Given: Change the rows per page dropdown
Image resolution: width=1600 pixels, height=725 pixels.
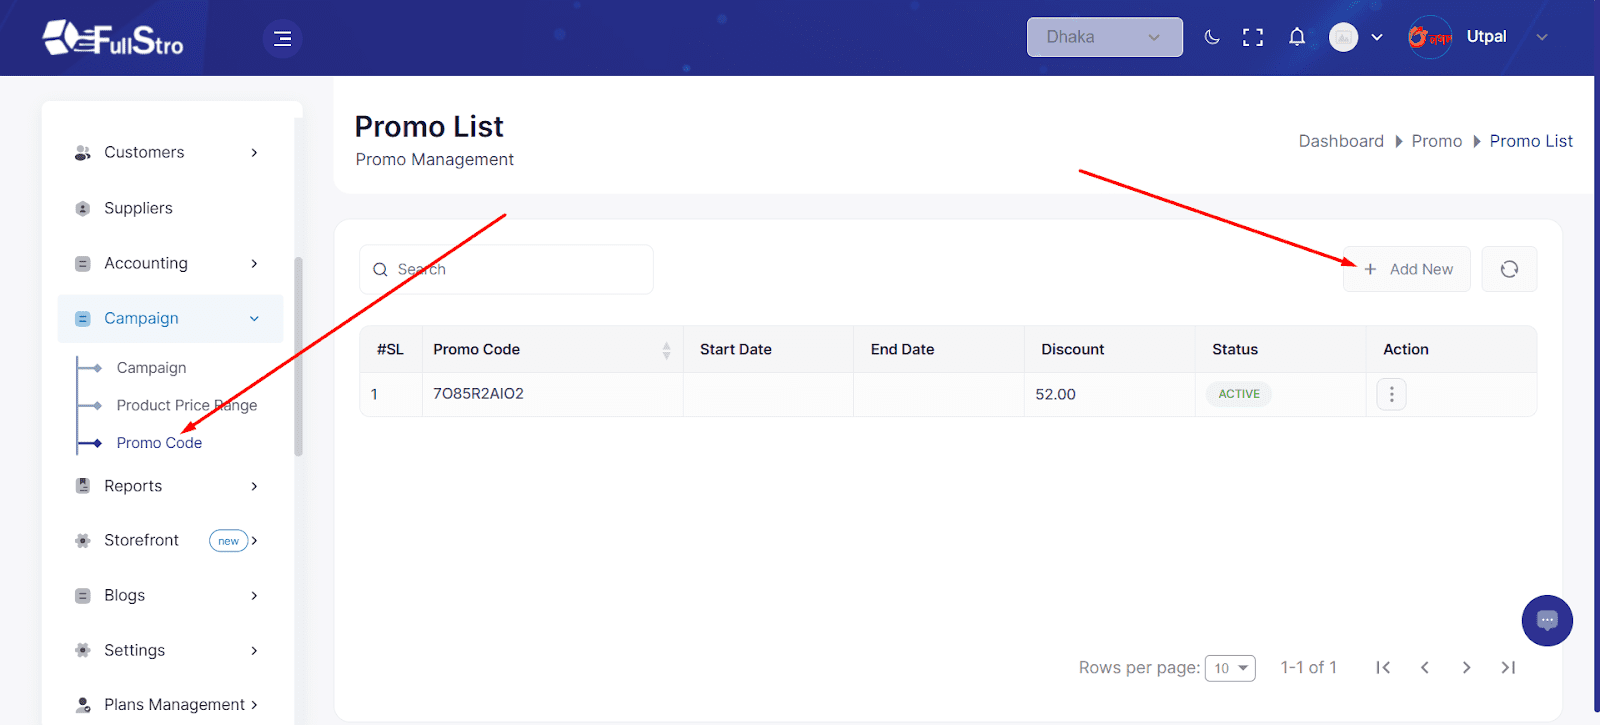Looking at the screenshot, I should pos(1230,668).
